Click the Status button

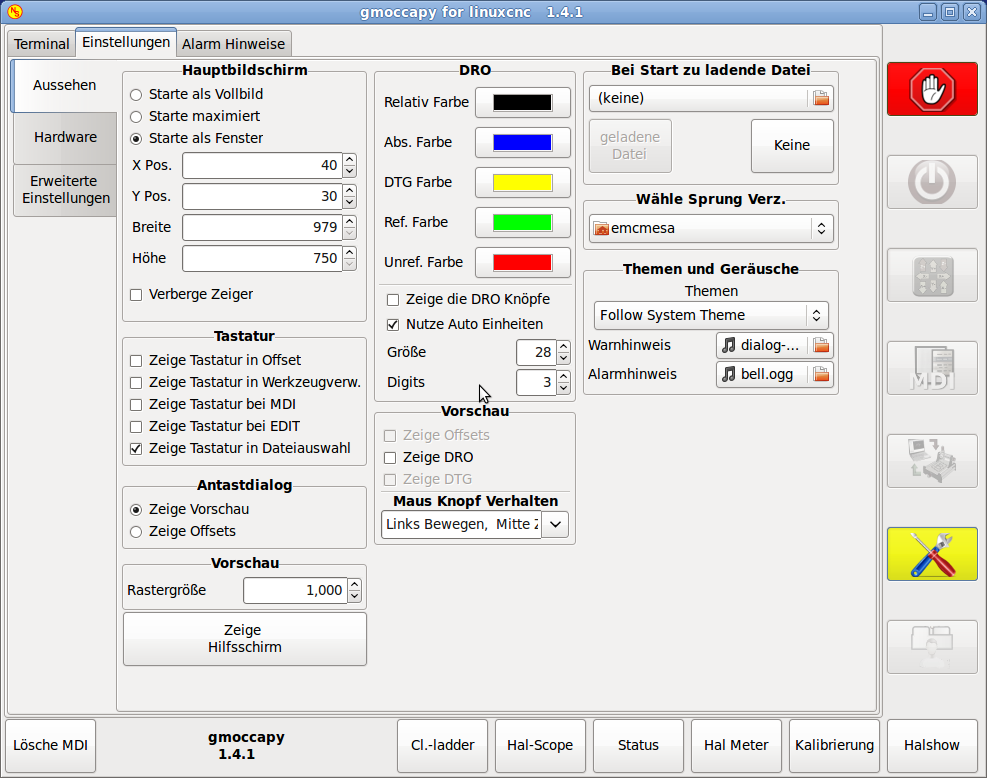click(x=638, y=746)
